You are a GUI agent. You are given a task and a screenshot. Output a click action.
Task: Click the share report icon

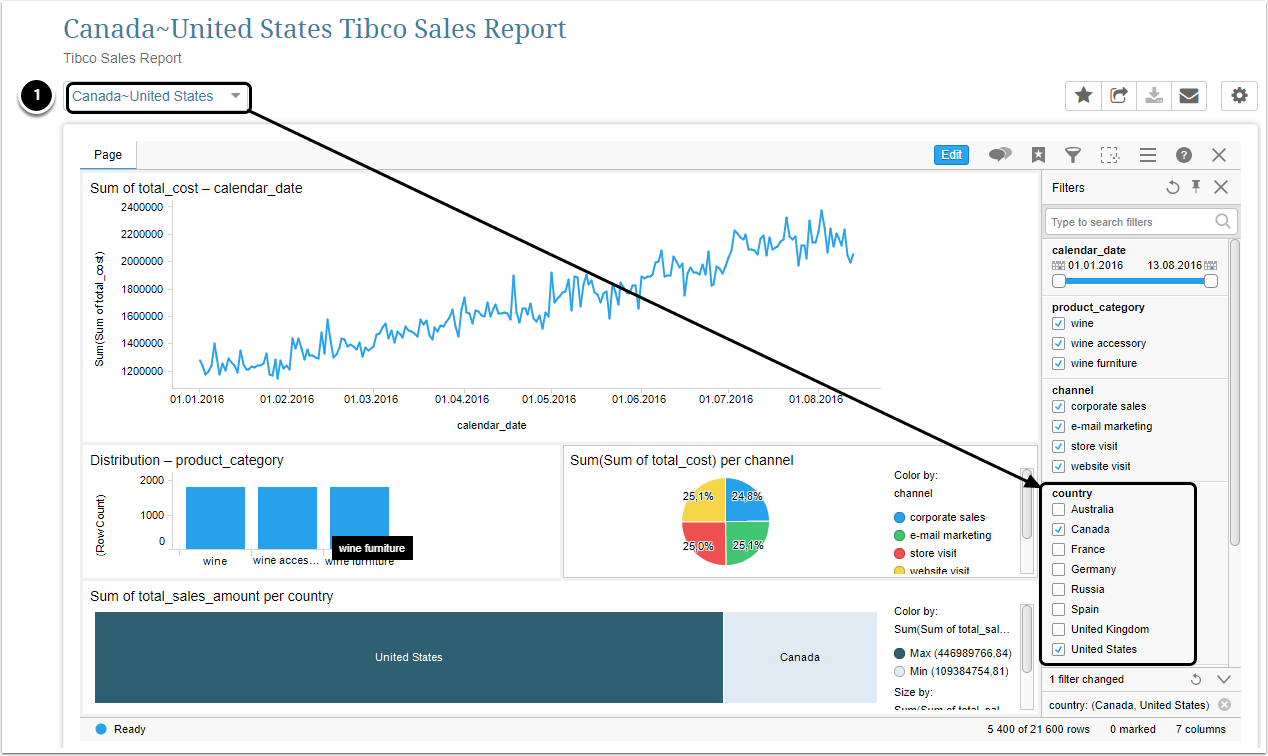click(1119, 96)
